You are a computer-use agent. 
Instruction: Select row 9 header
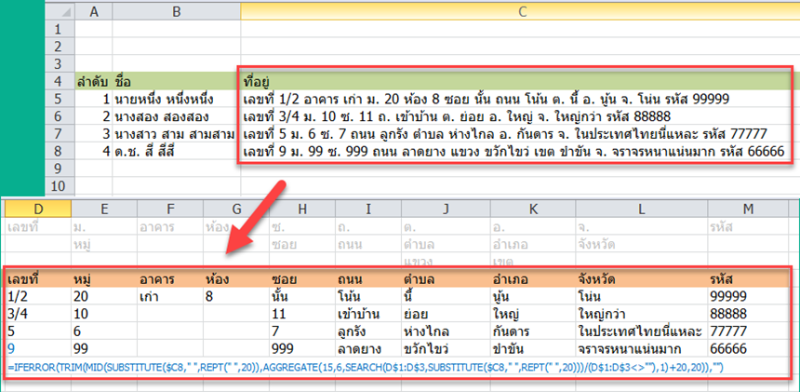60,169
